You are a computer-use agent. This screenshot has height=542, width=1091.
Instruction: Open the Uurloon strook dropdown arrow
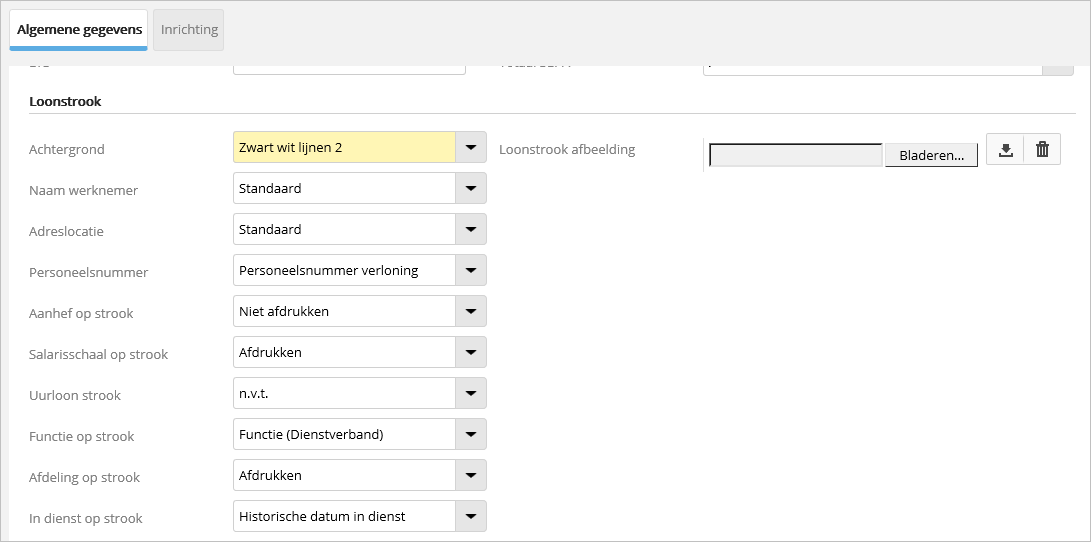point(471,394)
